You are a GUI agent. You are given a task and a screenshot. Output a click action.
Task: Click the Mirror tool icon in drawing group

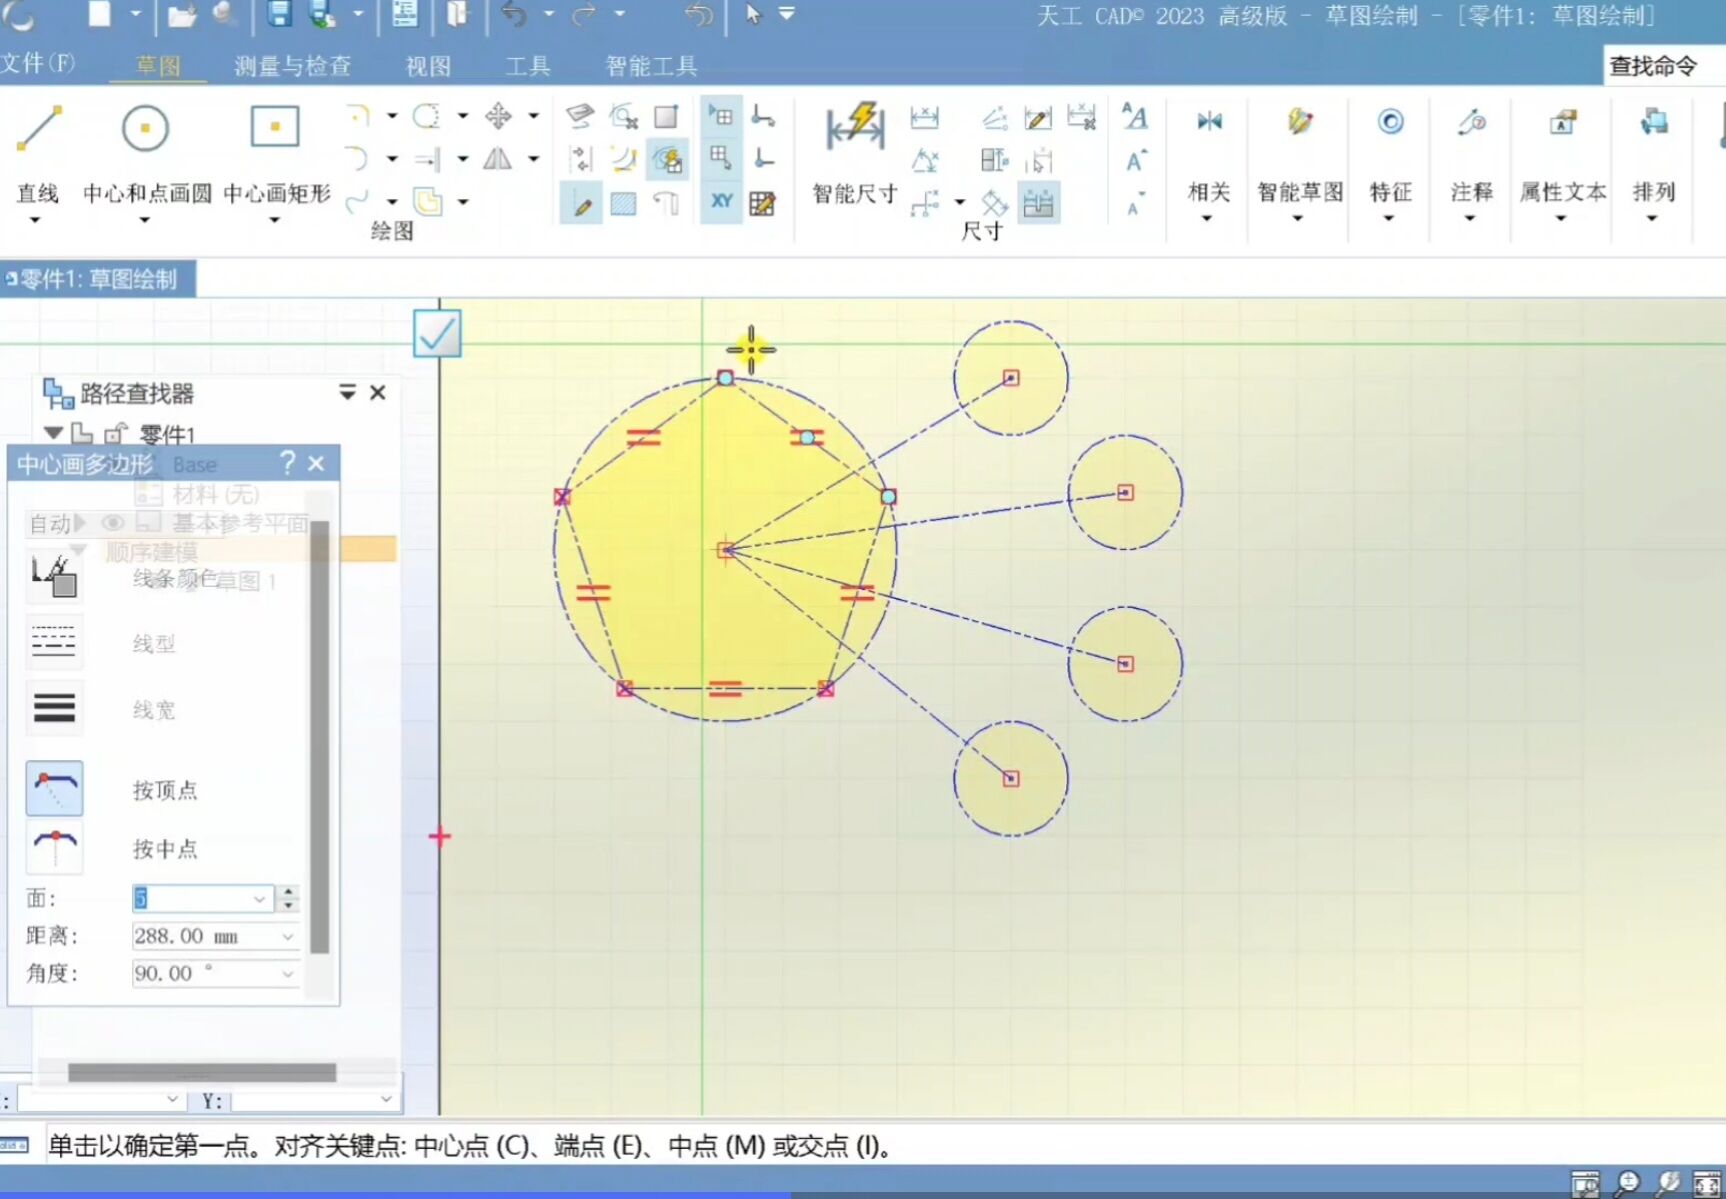pos(497,158)
